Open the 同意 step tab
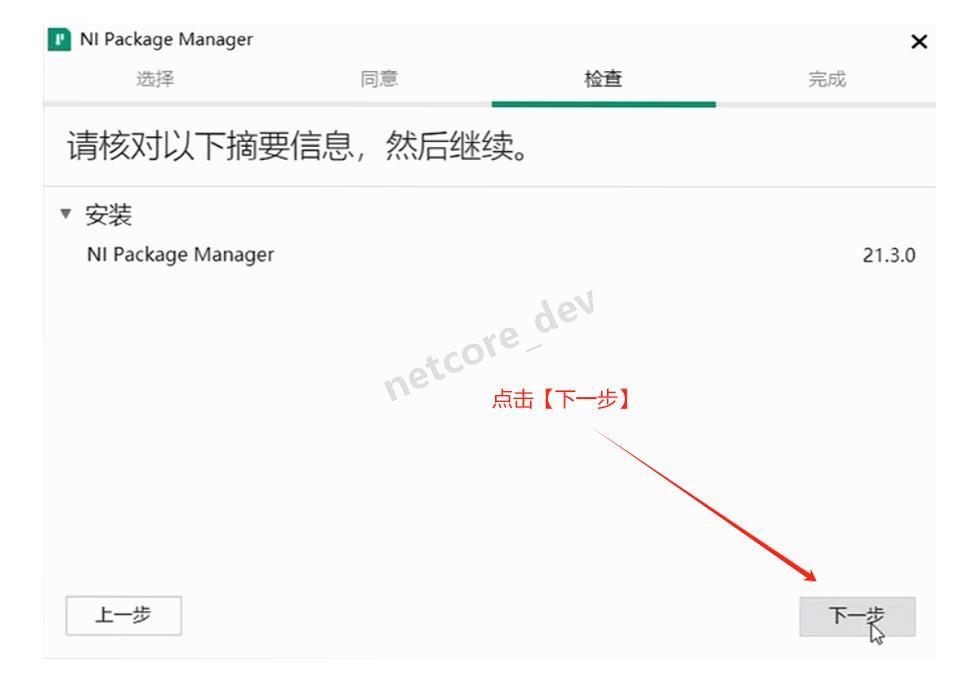The width and height of the screenshot is (979, 682). [x=379, y=79]
